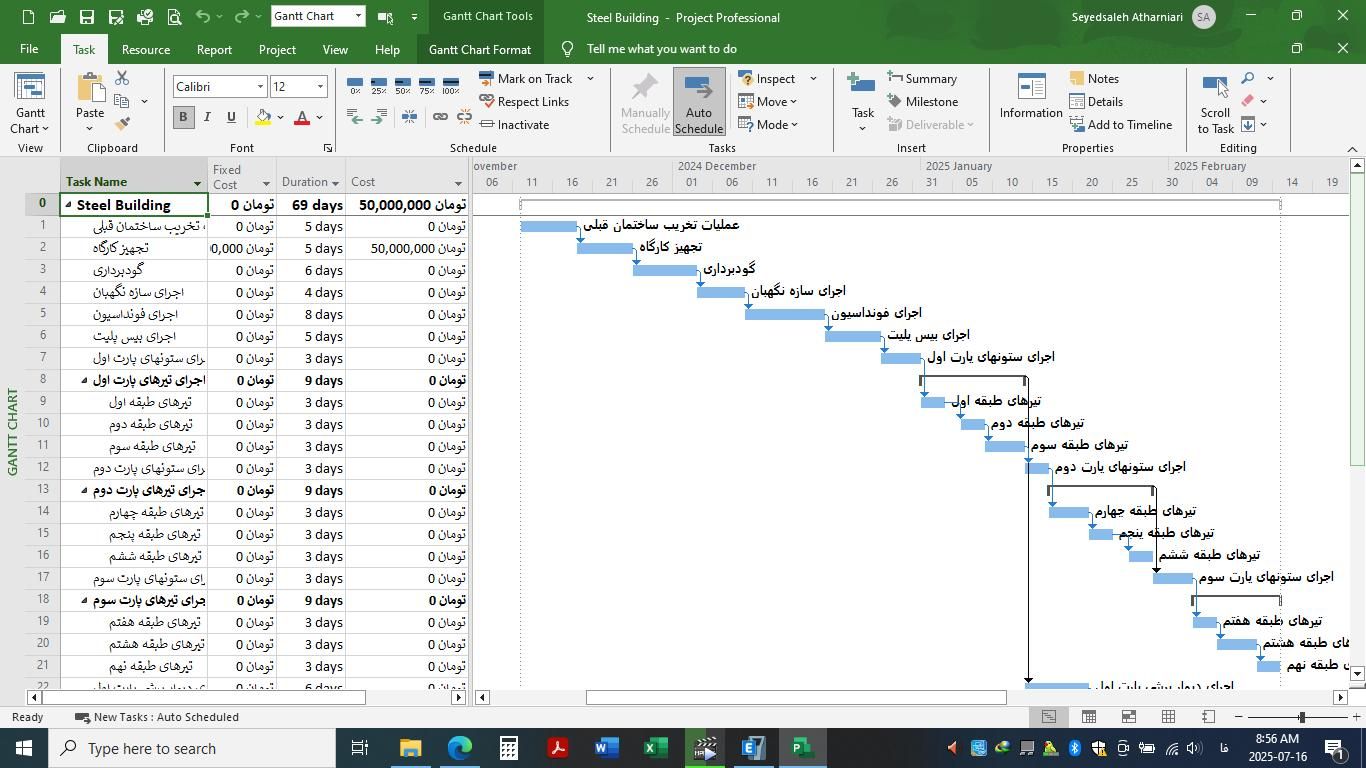Click the Fill Down icon

coord(1248,124)
